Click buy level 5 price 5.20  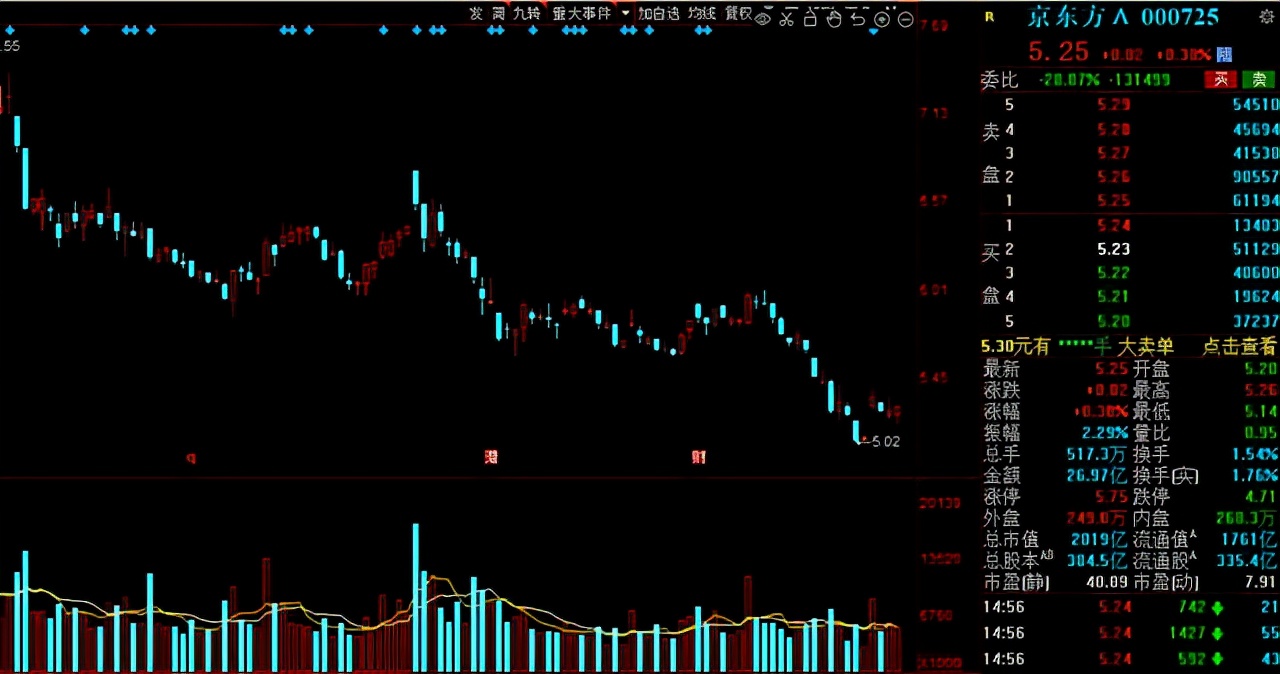[1113, 321]
